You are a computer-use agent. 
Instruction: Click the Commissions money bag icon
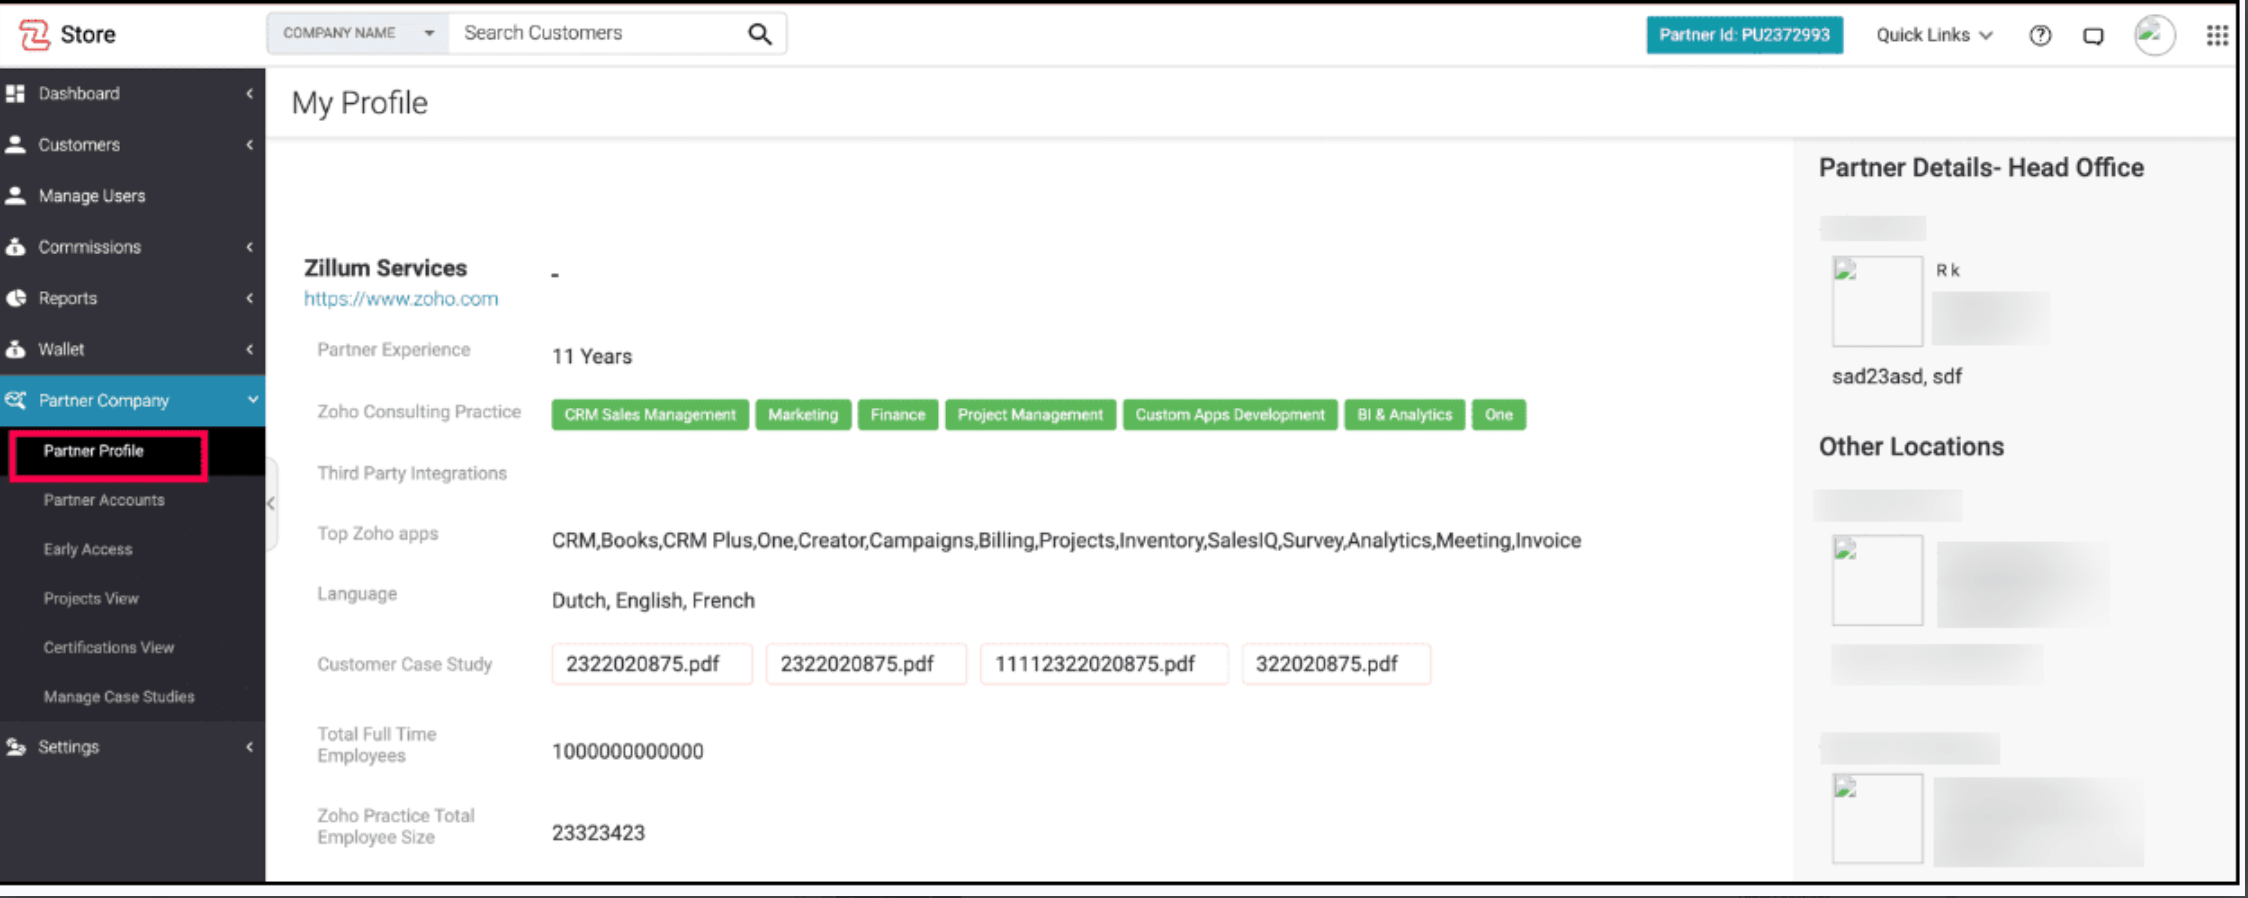pos(15,246)
